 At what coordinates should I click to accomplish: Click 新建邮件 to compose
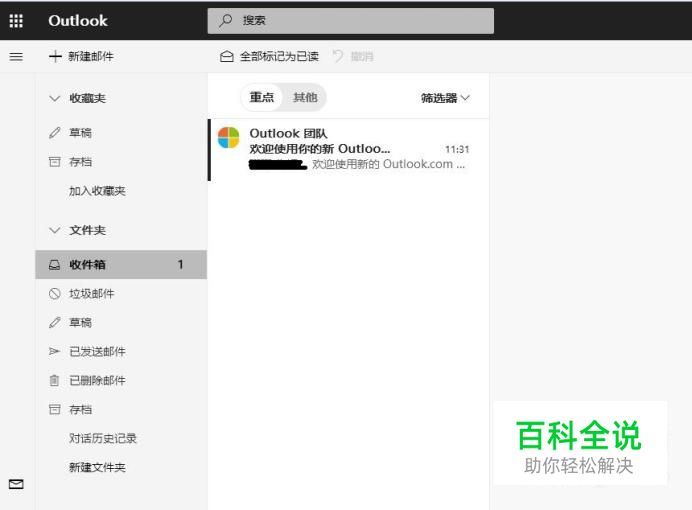81,56
